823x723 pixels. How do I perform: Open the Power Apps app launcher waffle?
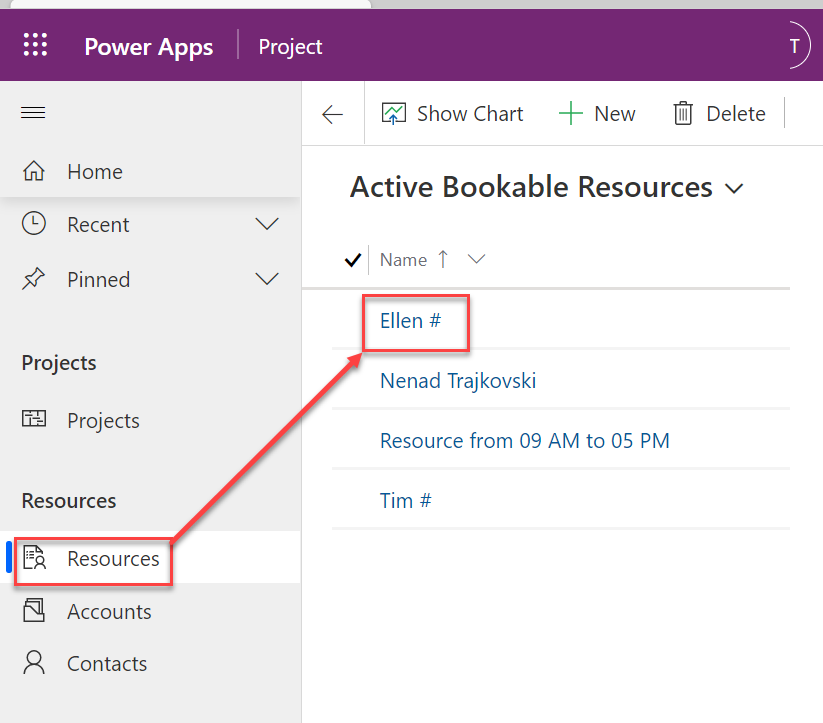click(x=35, y=46)
